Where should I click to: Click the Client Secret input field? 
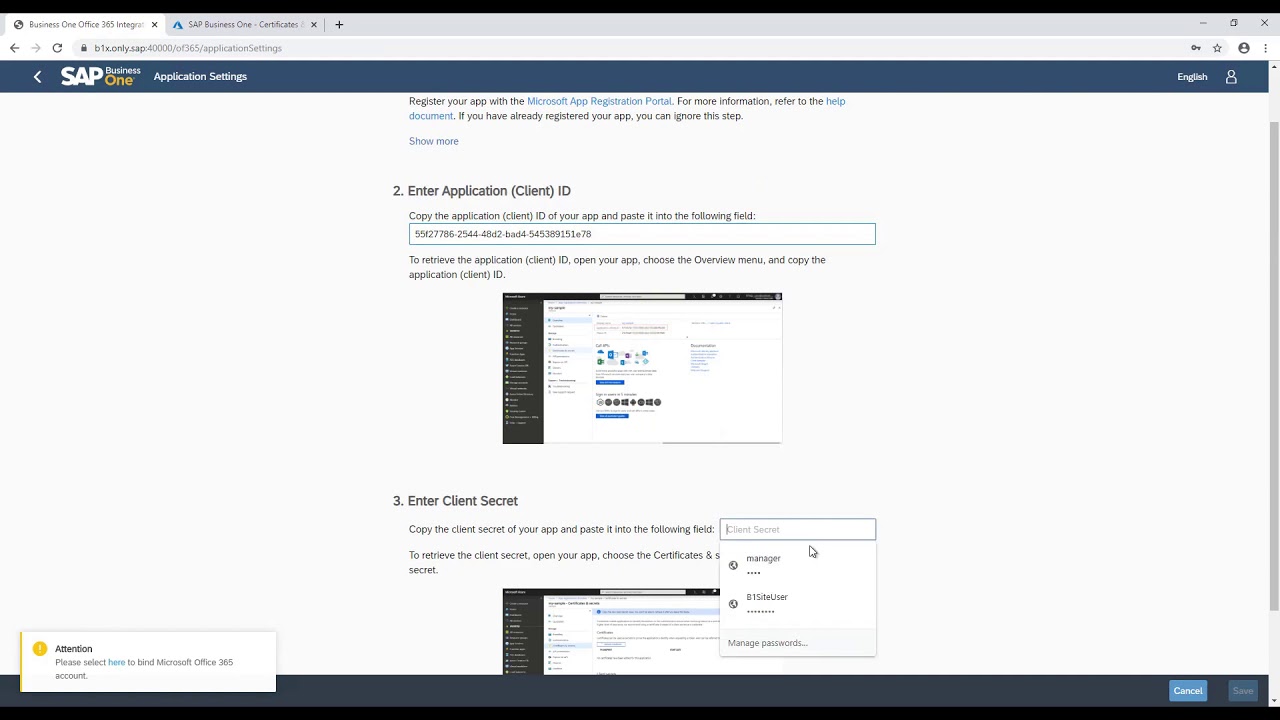click(797, 529)
